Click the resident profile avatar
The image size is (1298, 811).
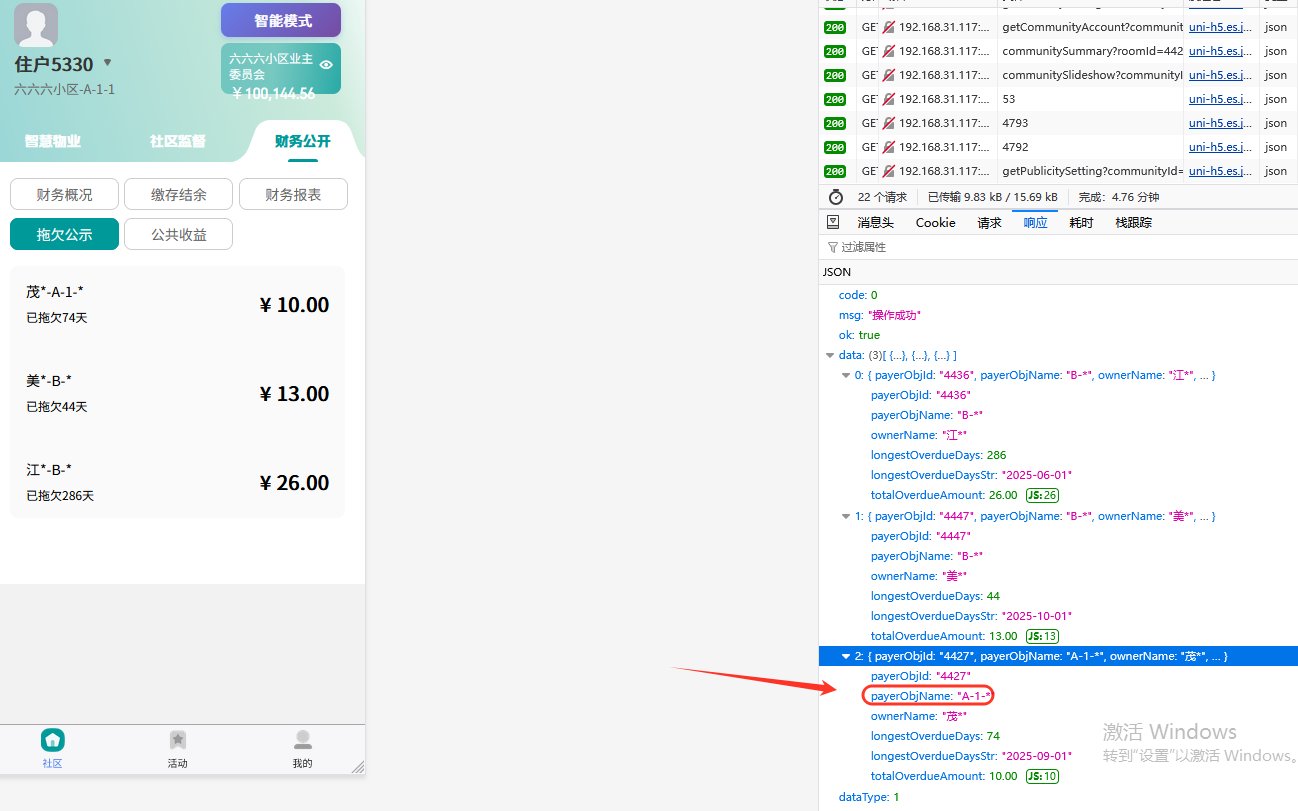[x=36, y=25]
